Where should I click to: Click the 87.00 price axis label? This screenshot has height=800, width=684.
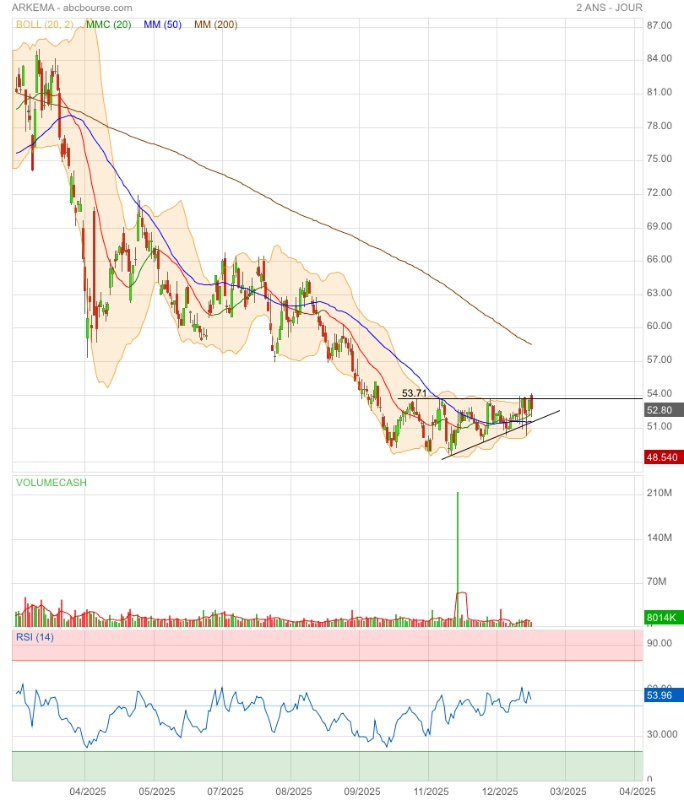click(x=659, y=26)
